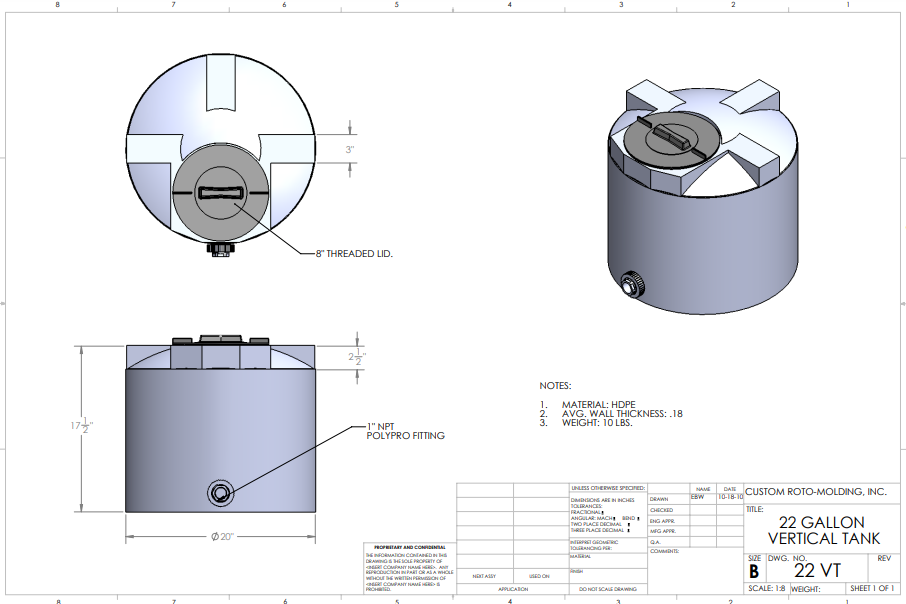Screen dimensions: 906x604
Task: Click the round fitting on the front view
Action: click(221, 493)
